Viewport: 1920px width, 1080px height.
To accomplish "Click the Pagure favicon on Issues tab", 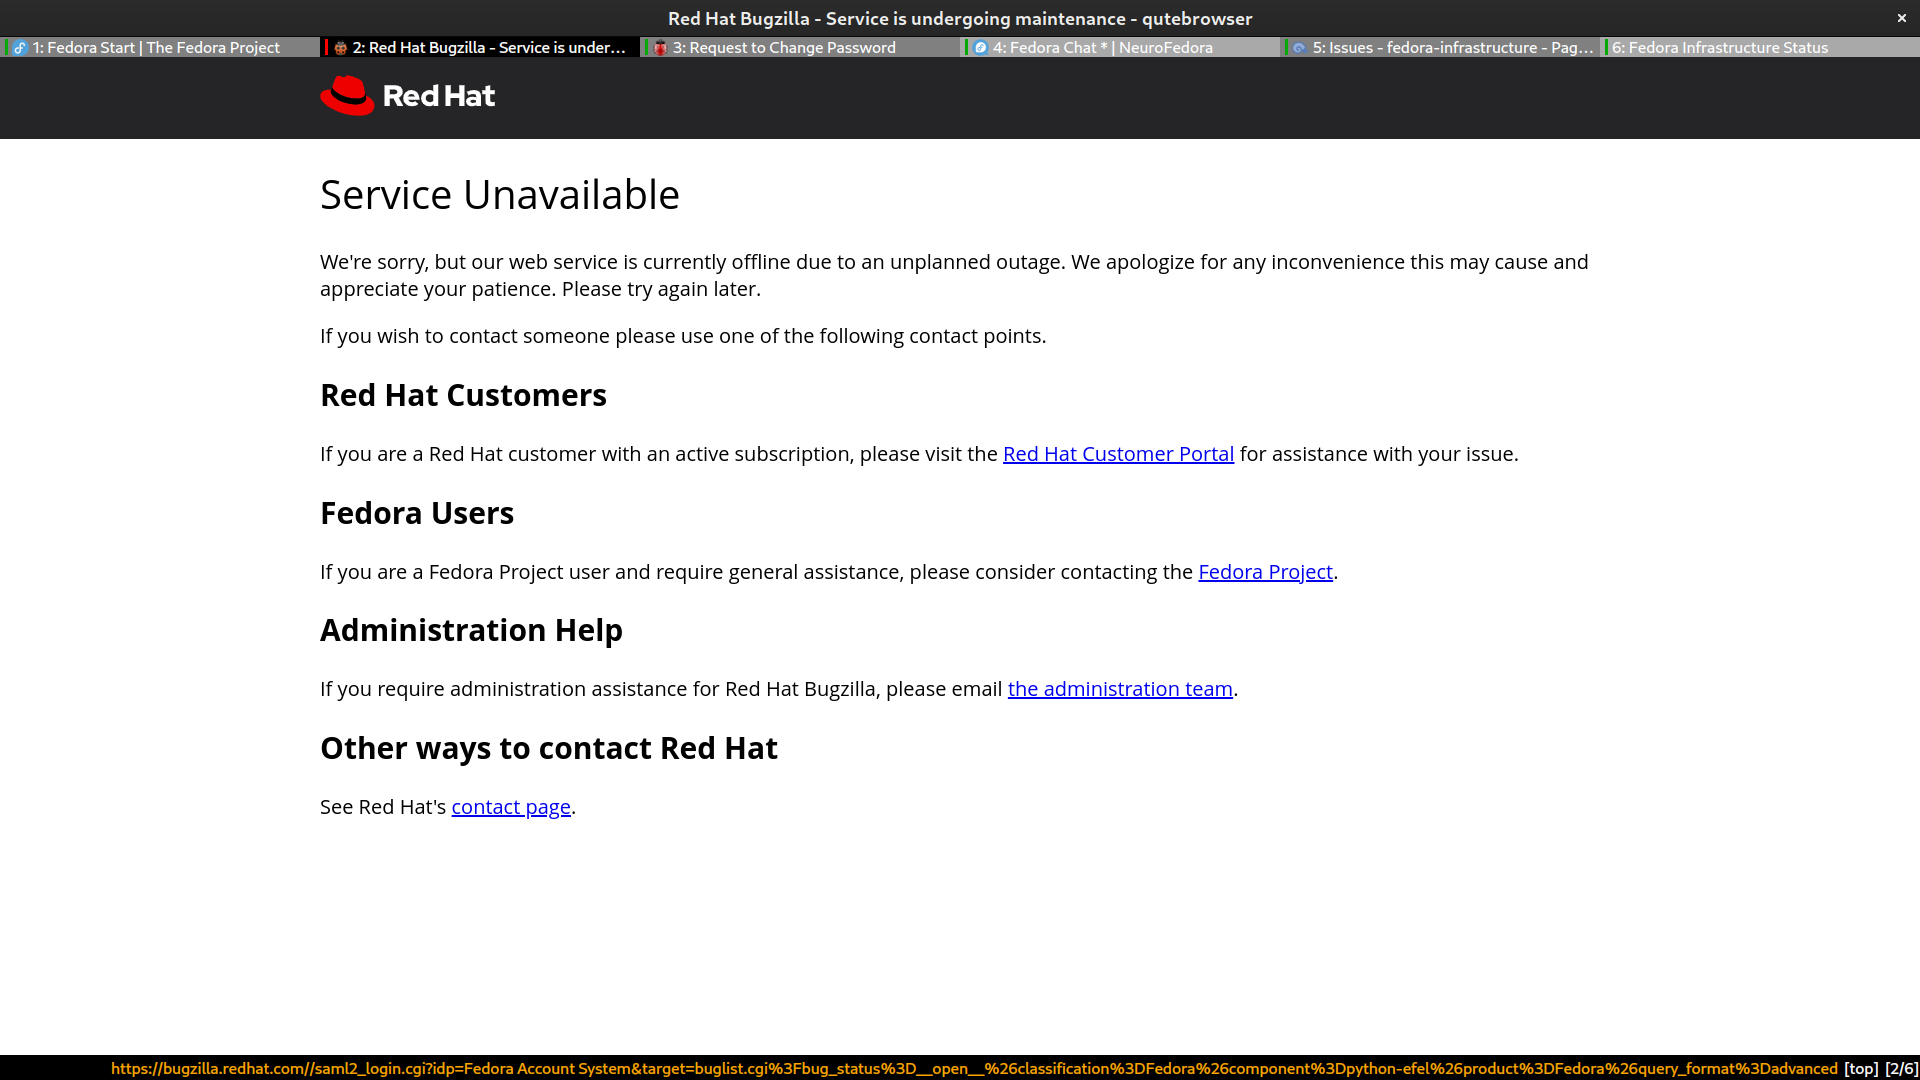I will coord(1299,48).
